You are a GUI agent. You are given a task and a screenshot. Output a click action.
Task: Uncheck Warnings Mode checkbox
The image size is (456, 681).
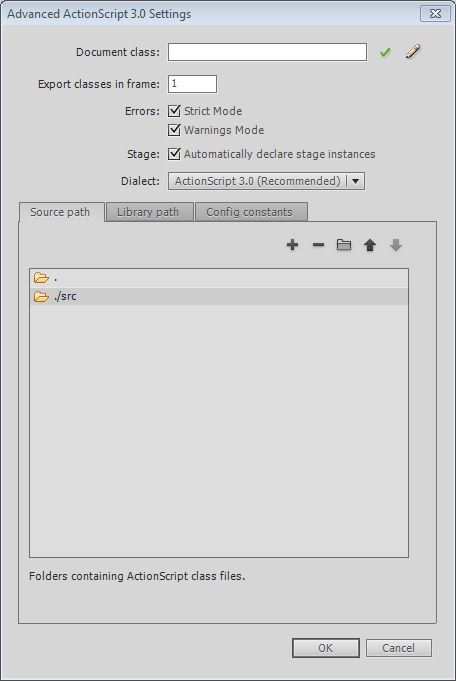[x=174, y=130]
